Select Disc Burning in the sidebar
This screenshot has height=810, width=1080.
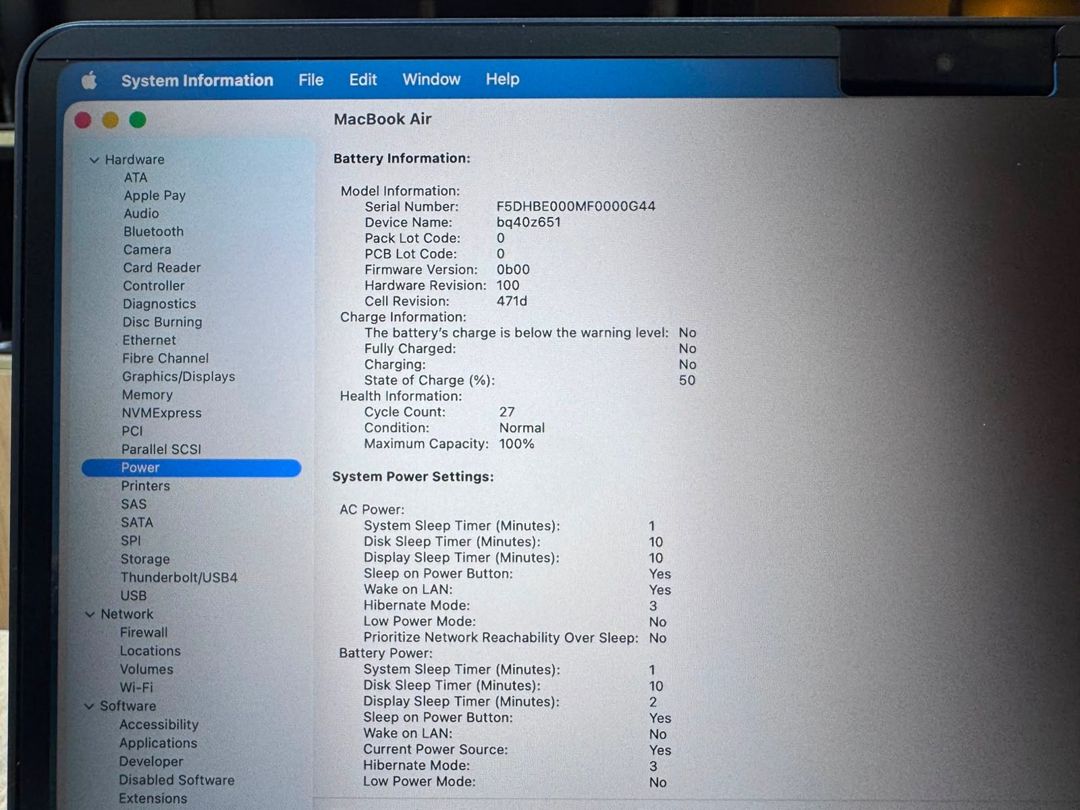click(x=163, y=322)
